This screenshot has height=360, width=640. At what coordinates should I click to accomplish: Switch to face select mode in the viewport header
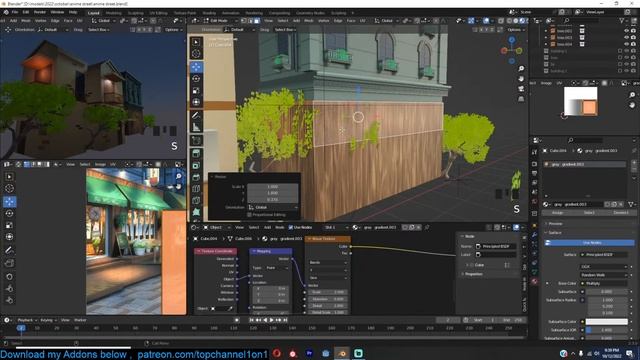click(x=256, y=20)
